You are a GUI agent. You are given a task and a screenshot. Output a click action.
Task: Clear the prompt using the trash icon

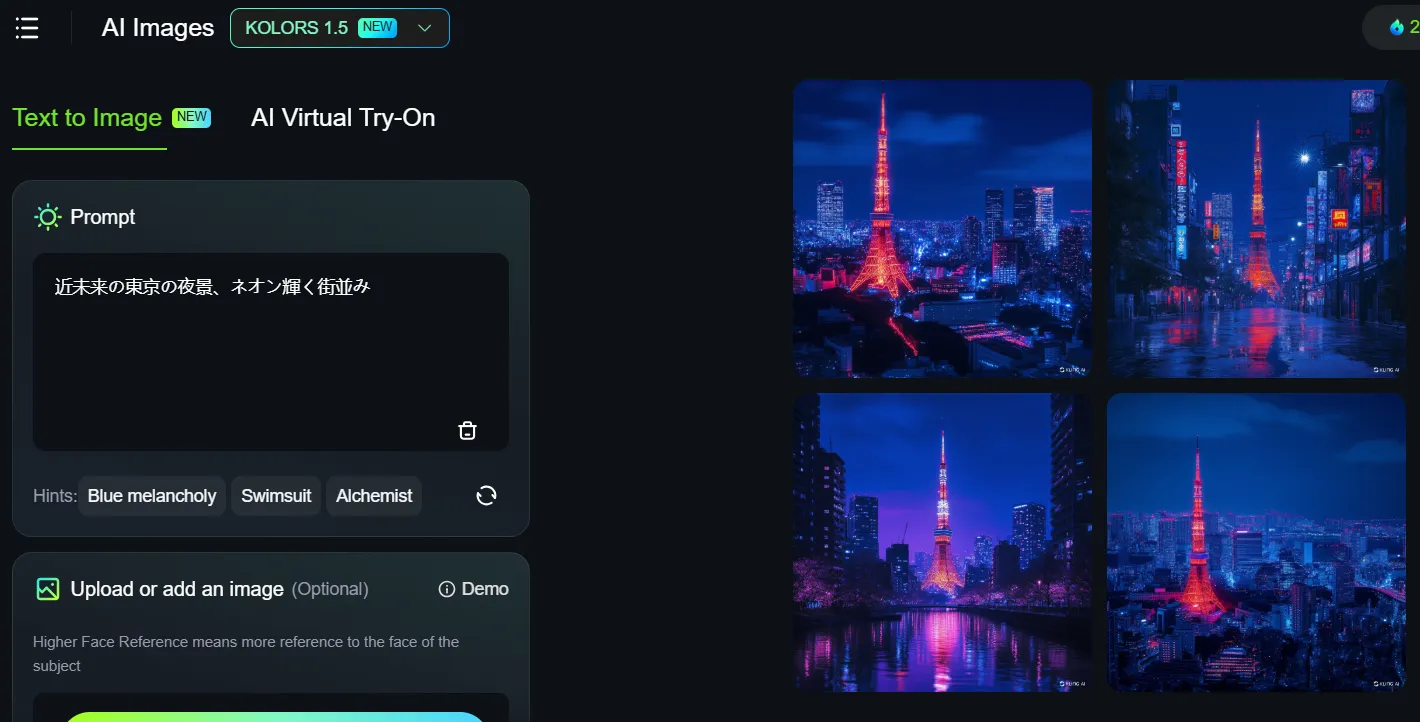click(x=467, y=429)
